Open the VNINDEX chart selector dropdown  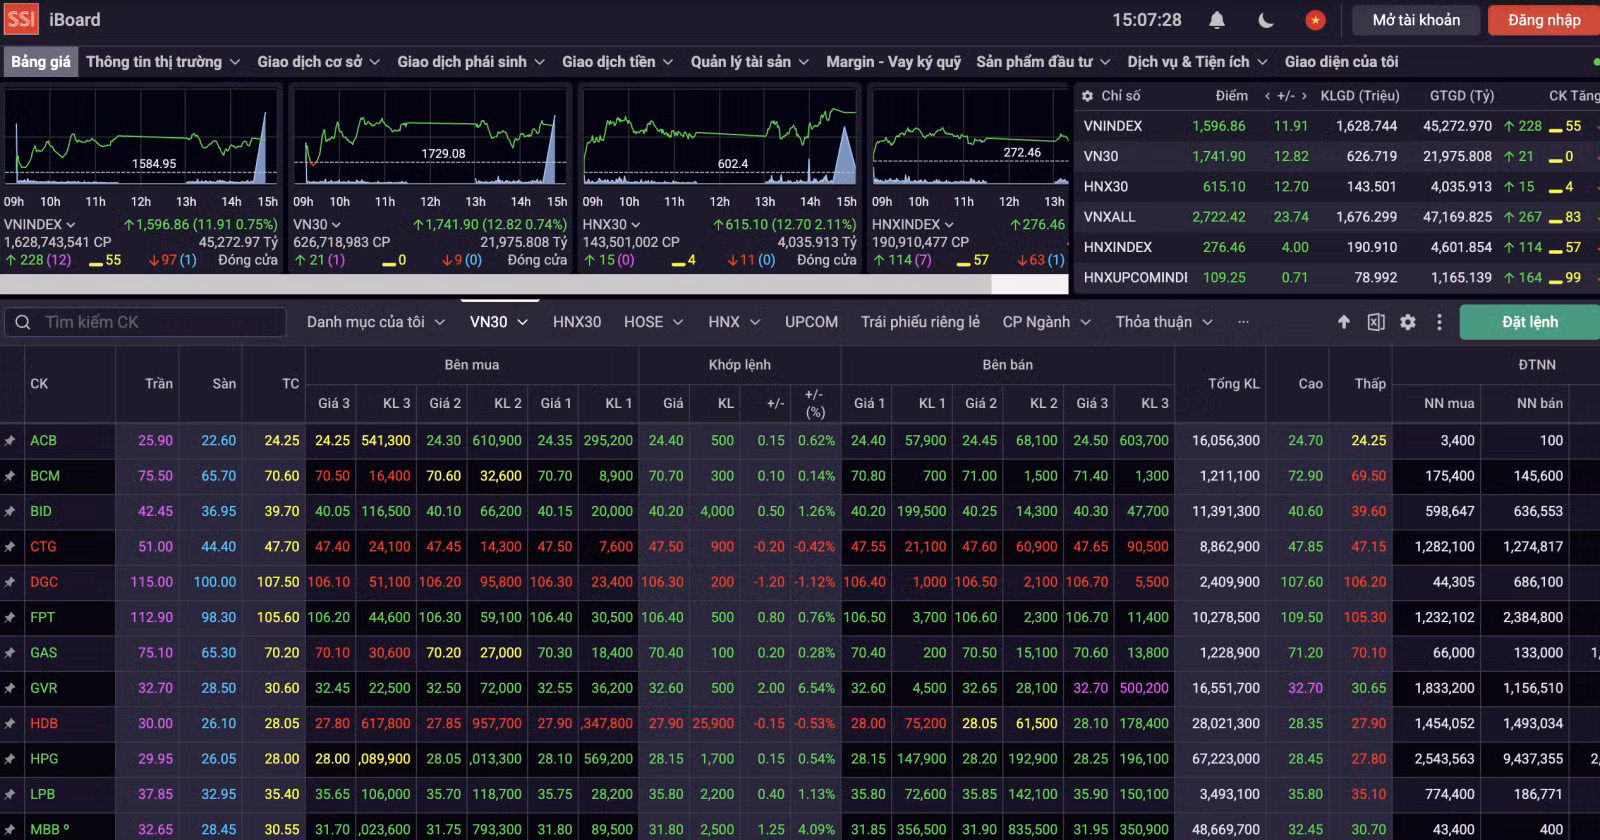pos(40,225)
